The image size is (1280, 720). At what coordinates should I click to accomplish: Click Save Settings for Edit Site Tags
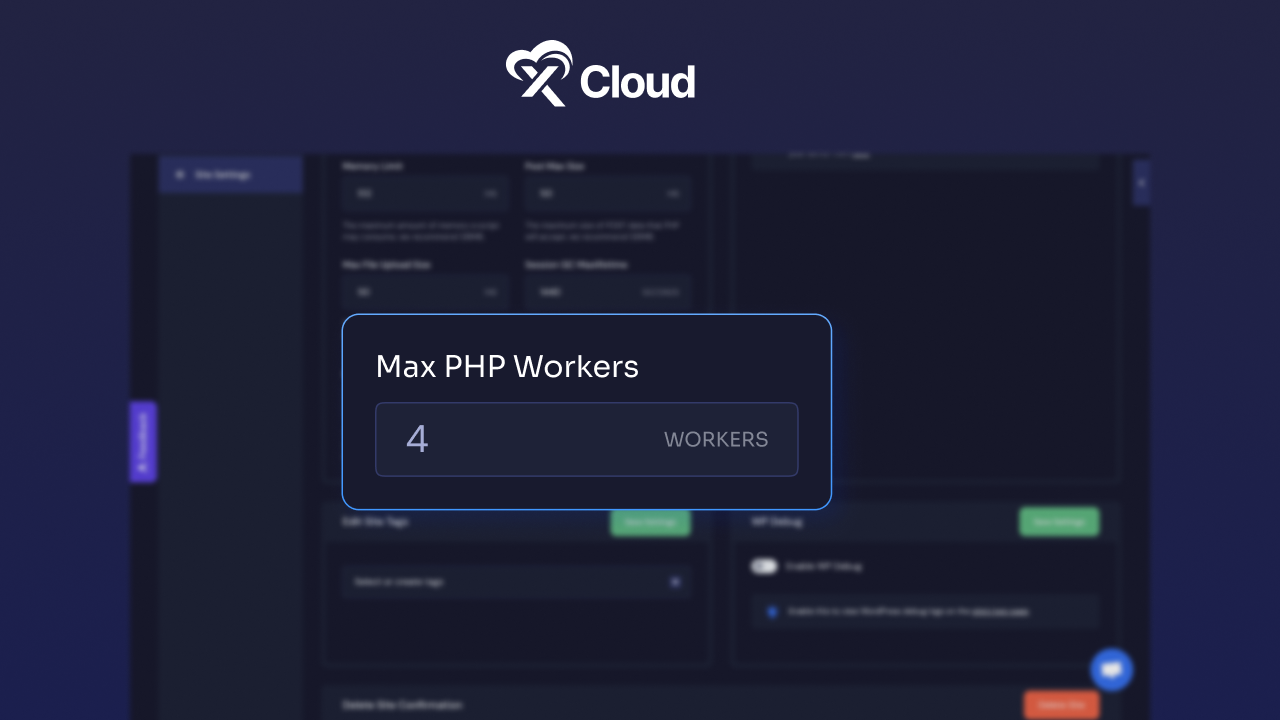[x=650, y=522]
